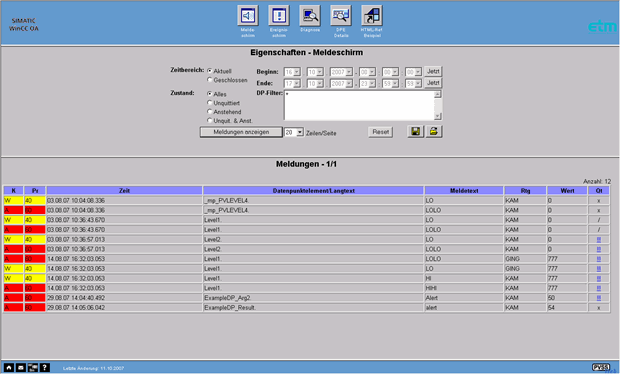Click Jetzt button next to Beginn
The height and width of the screenshot is (374, 620).
(x=433, y=72)
